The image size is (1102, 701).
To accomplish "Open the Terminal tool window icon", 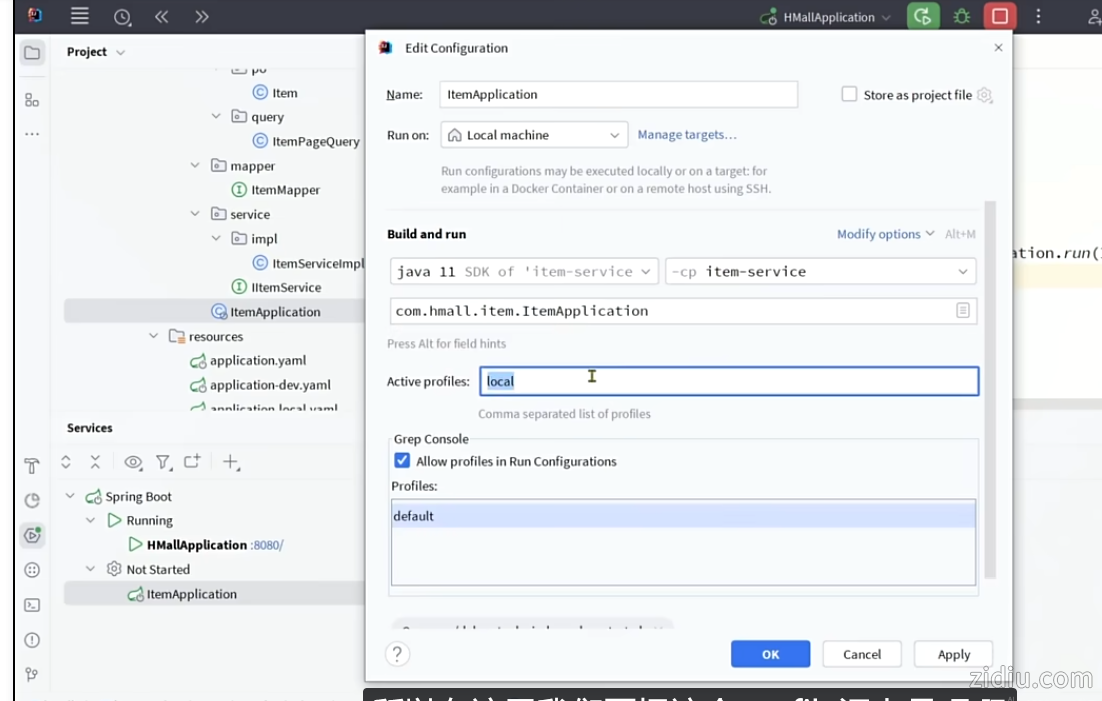I will pos(32,605).
